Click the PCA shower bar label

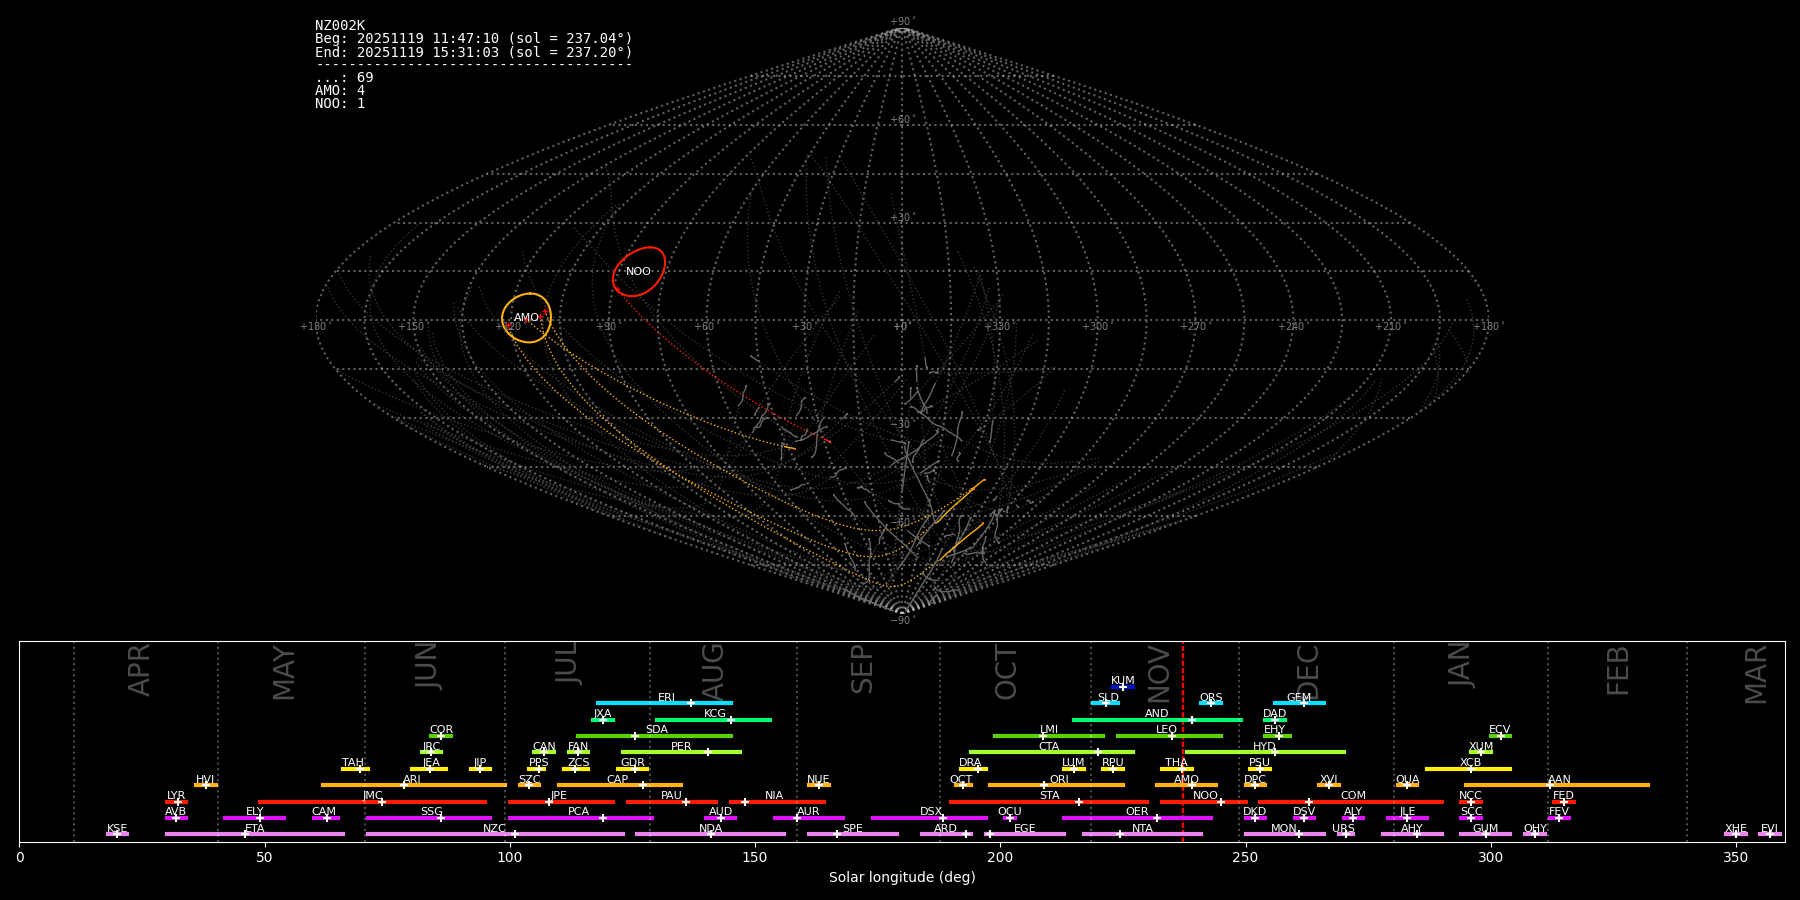[x=579, y=812]
